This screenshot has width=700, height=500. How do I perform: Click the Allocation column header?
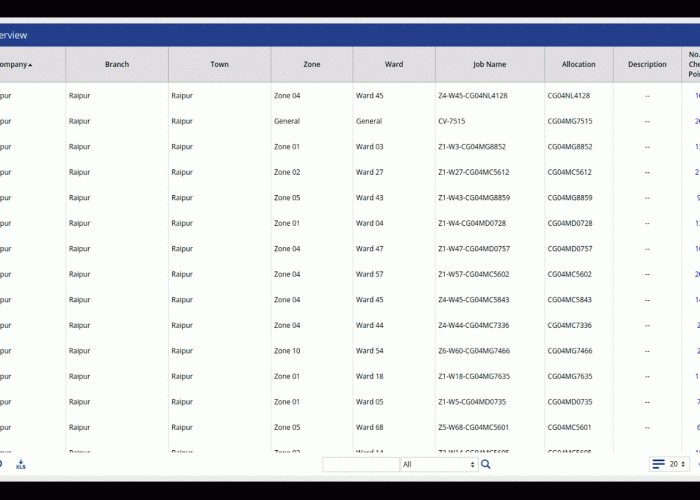(x=579, y=65)
